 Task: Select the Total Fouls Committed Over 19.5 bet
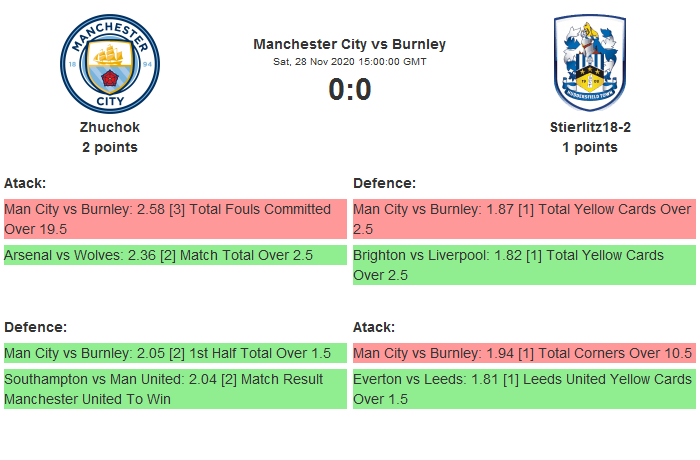pos(174,219)
